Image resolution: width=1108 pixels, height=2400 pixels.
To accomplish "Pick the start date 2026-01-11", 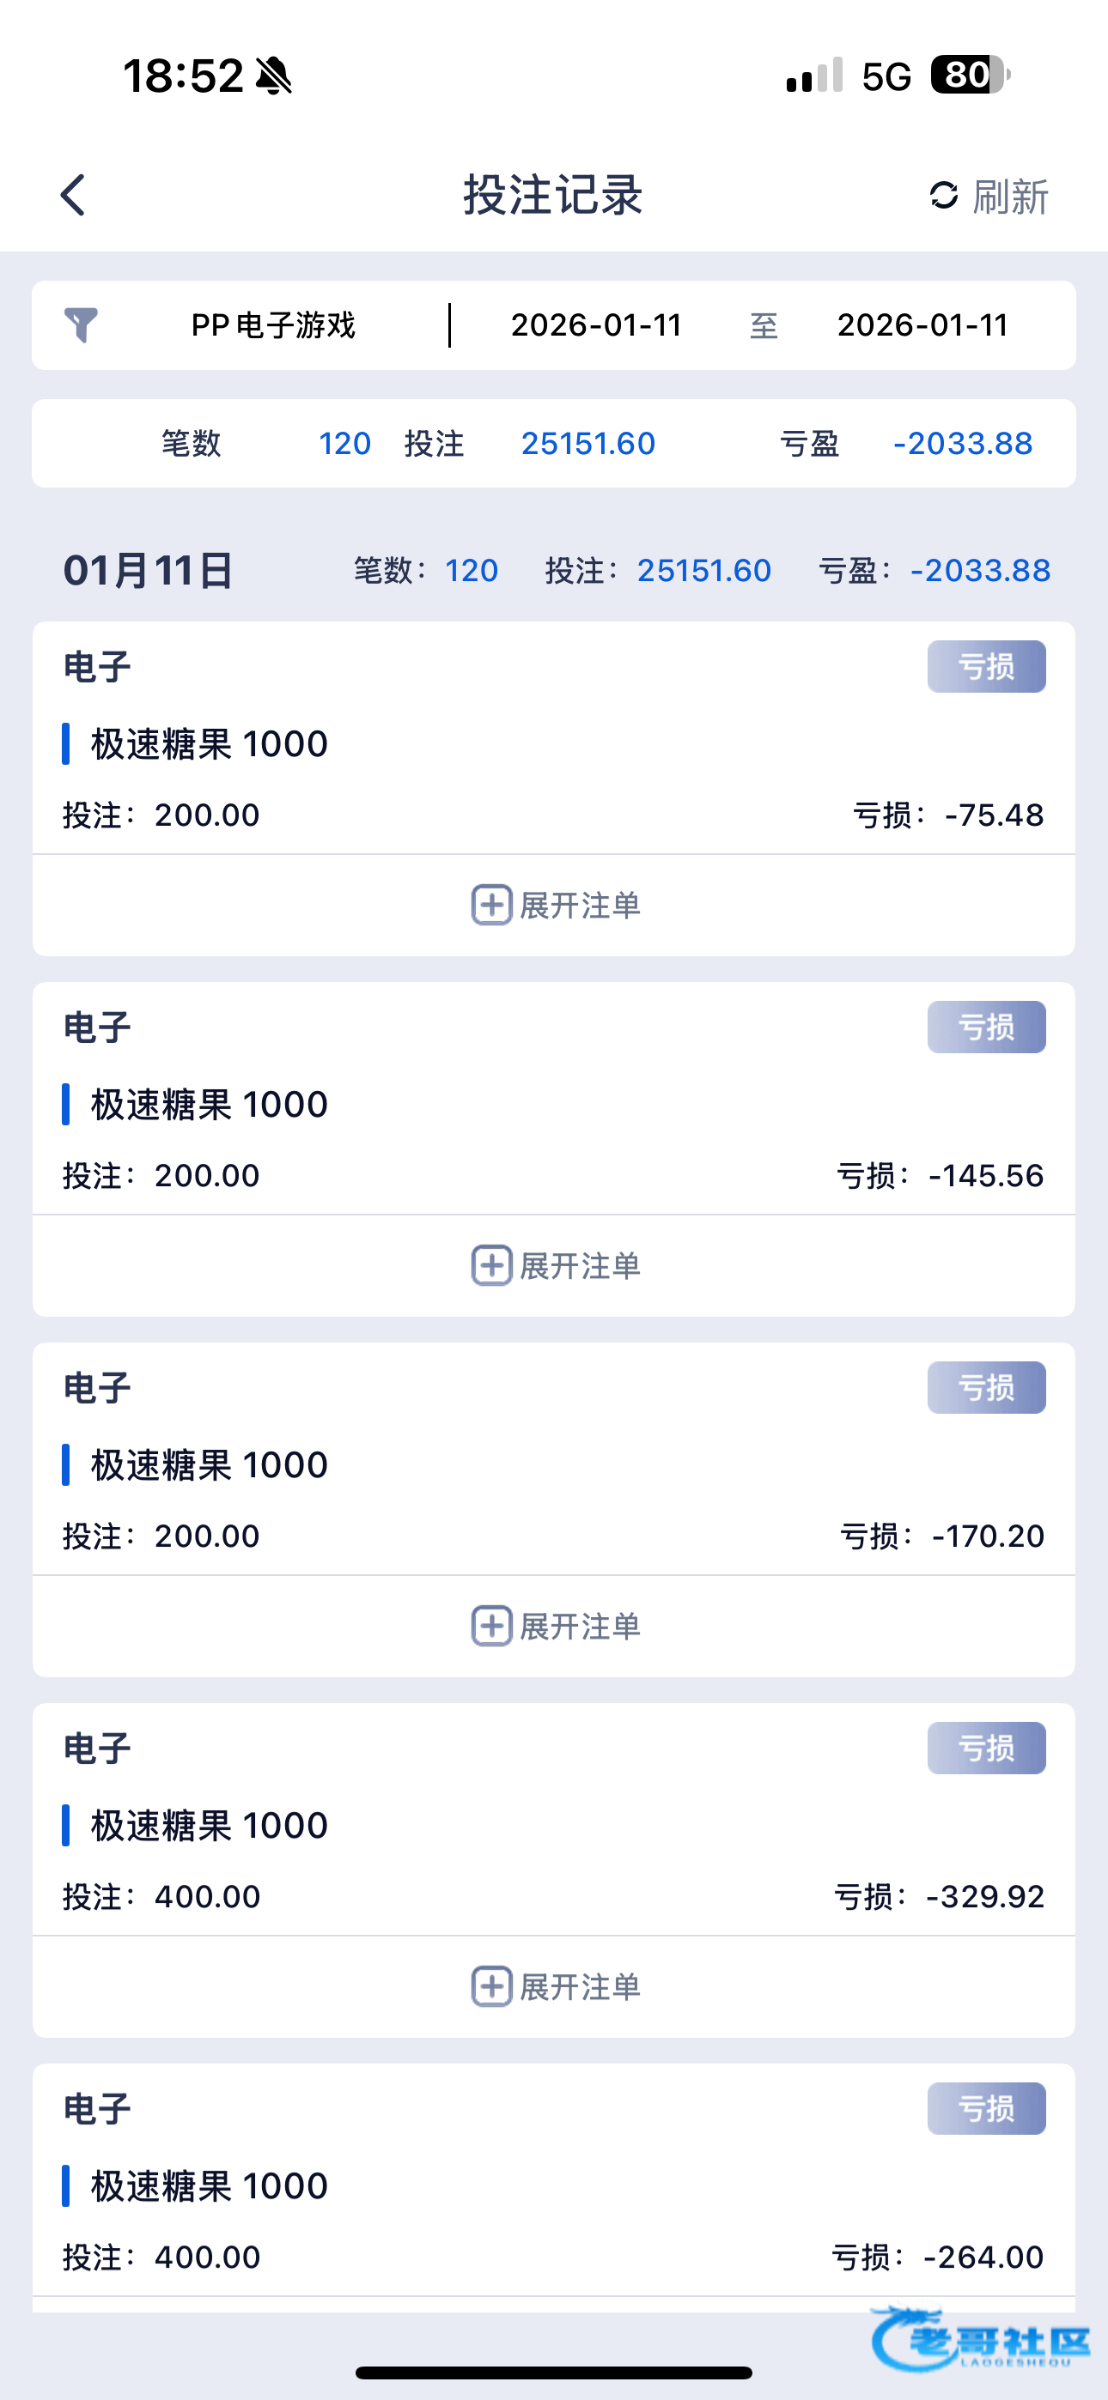I will pos(596,325).
